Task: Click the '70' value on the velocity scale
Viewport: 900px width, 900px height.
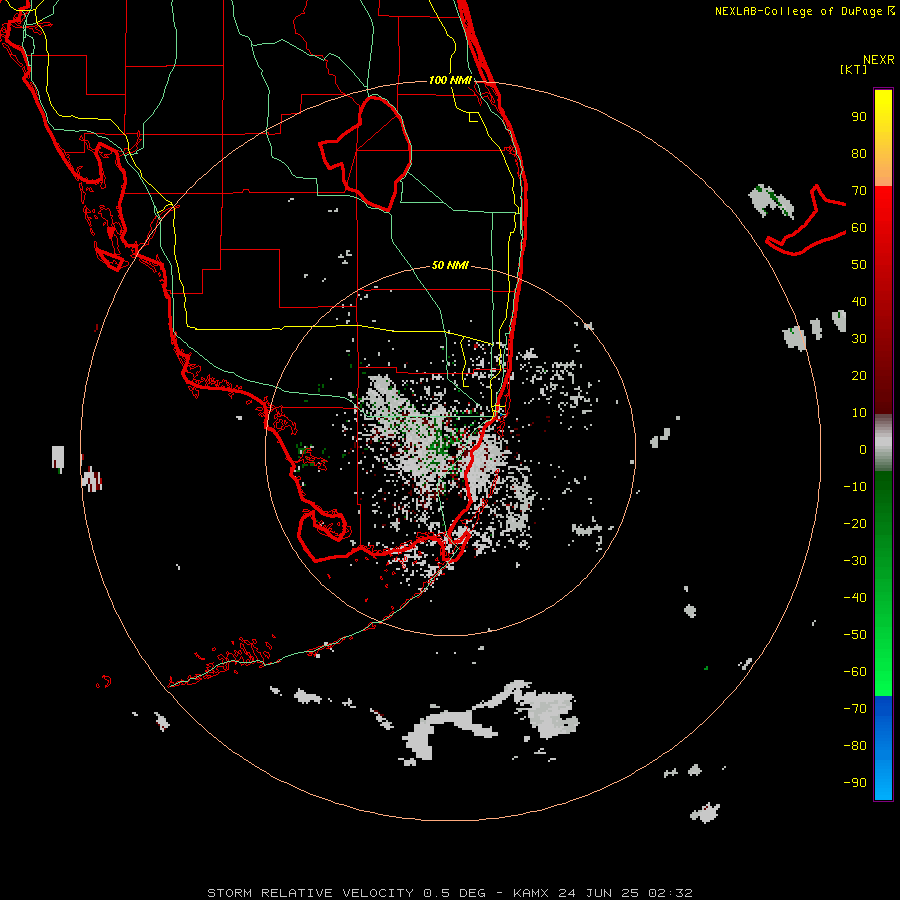Action: coord(859,191)
